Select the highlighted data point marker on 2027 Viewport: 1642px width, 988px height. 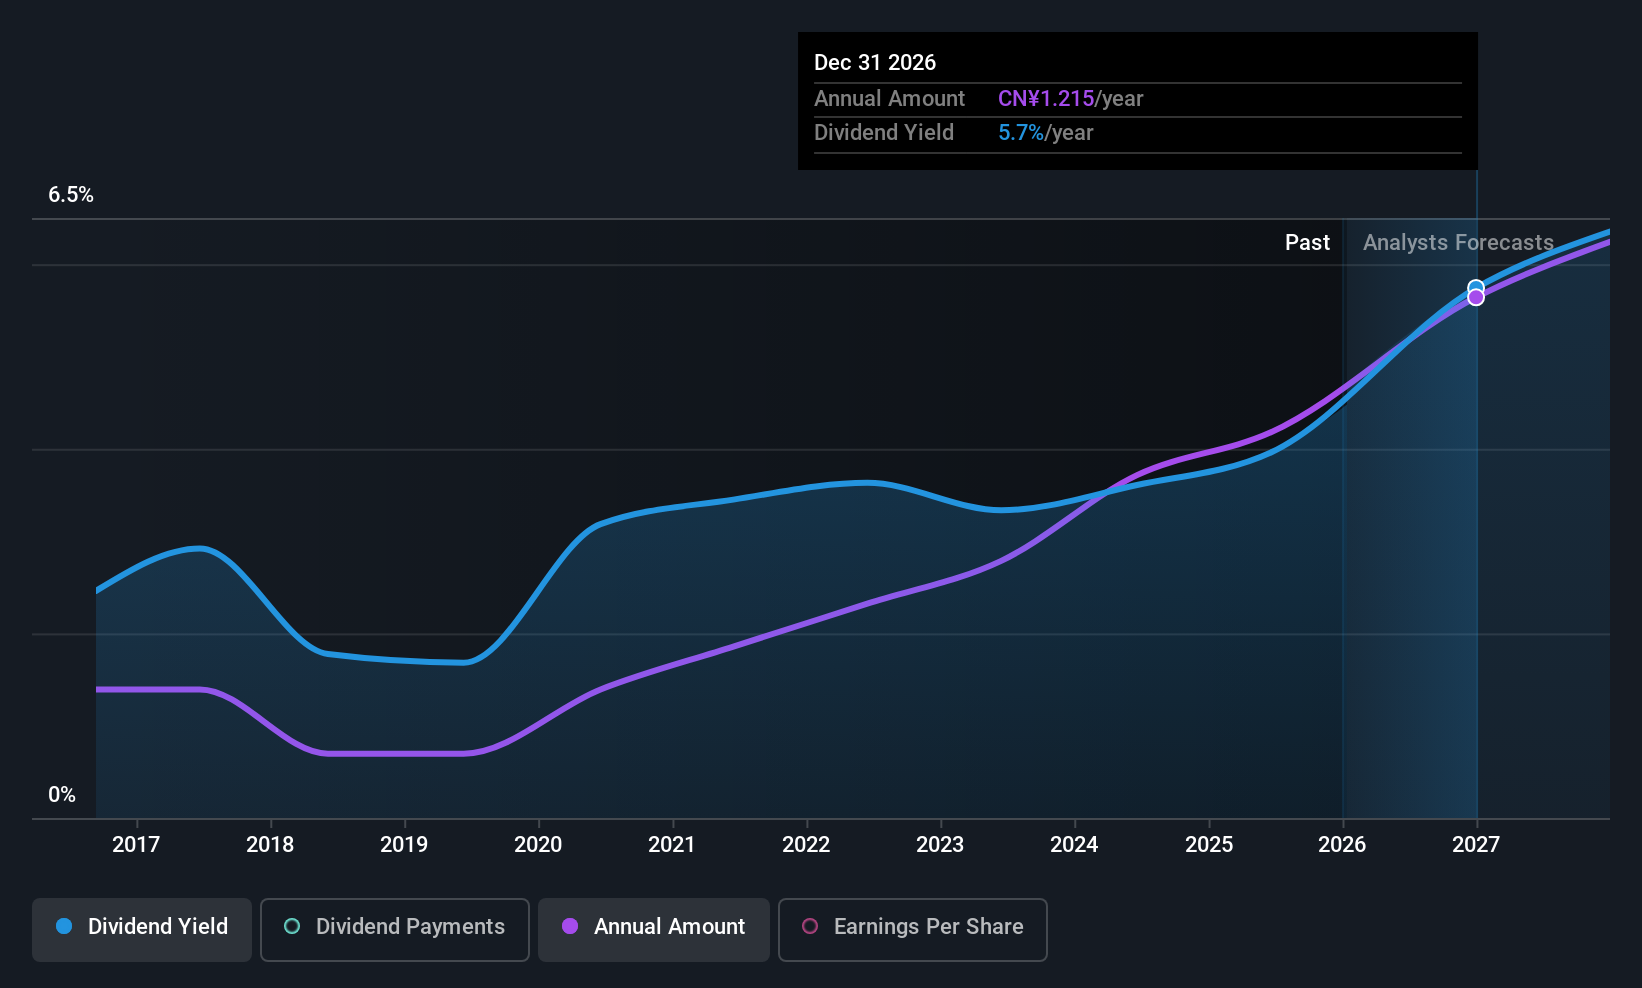tap(1476, 286)
